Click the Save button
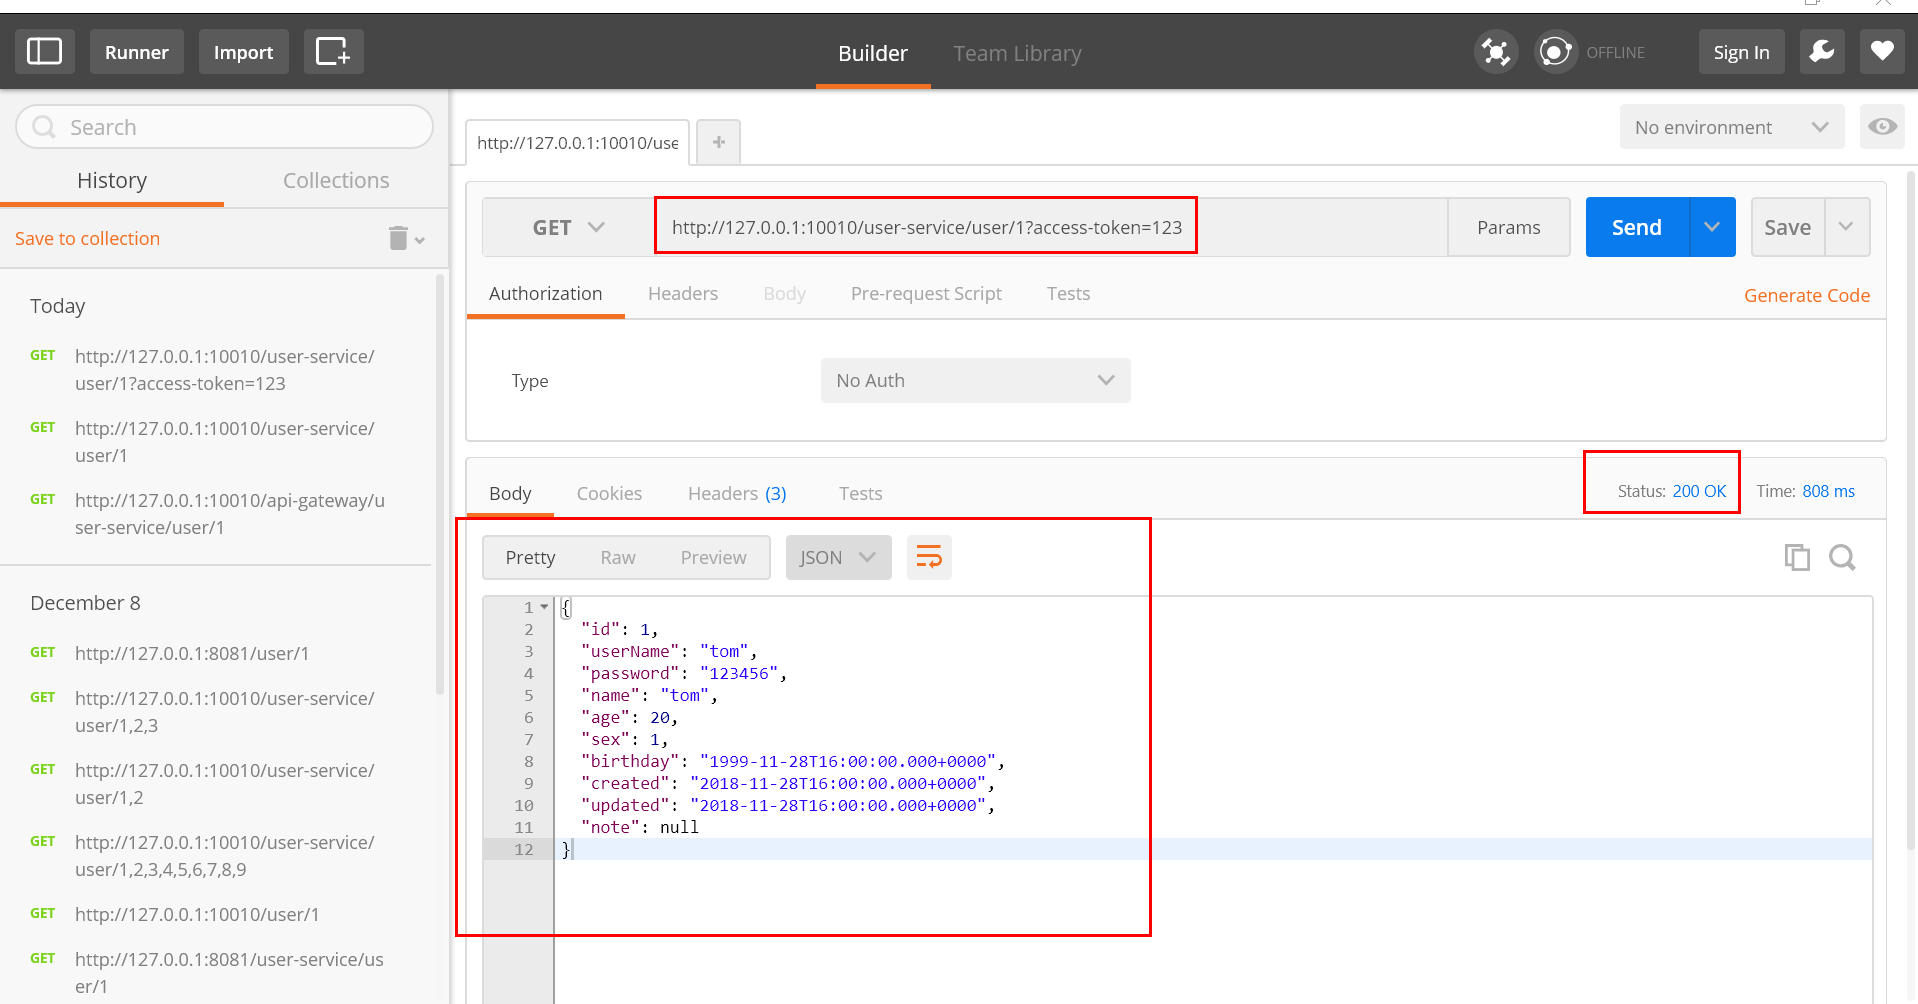Viewport: 1918px width, 1004px height. 1788,228
